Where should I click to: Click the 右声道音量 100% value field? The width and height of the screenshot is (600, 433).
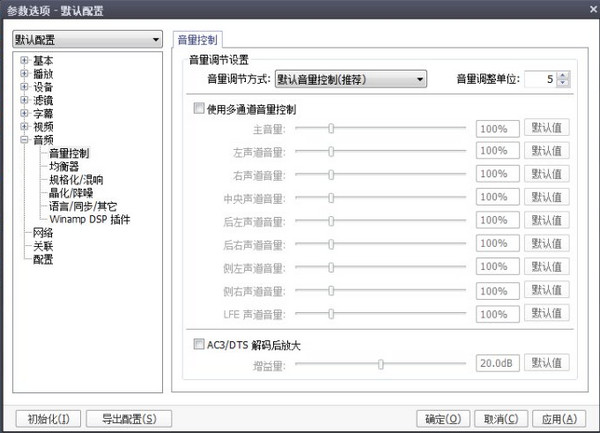(497, 174)
